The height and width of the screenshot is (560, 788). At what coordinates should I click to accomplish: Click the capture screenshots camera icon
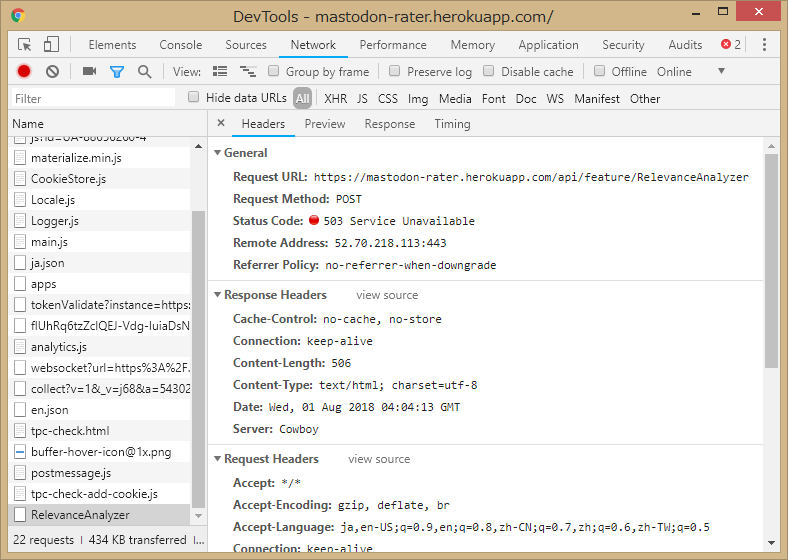(89, 71)
